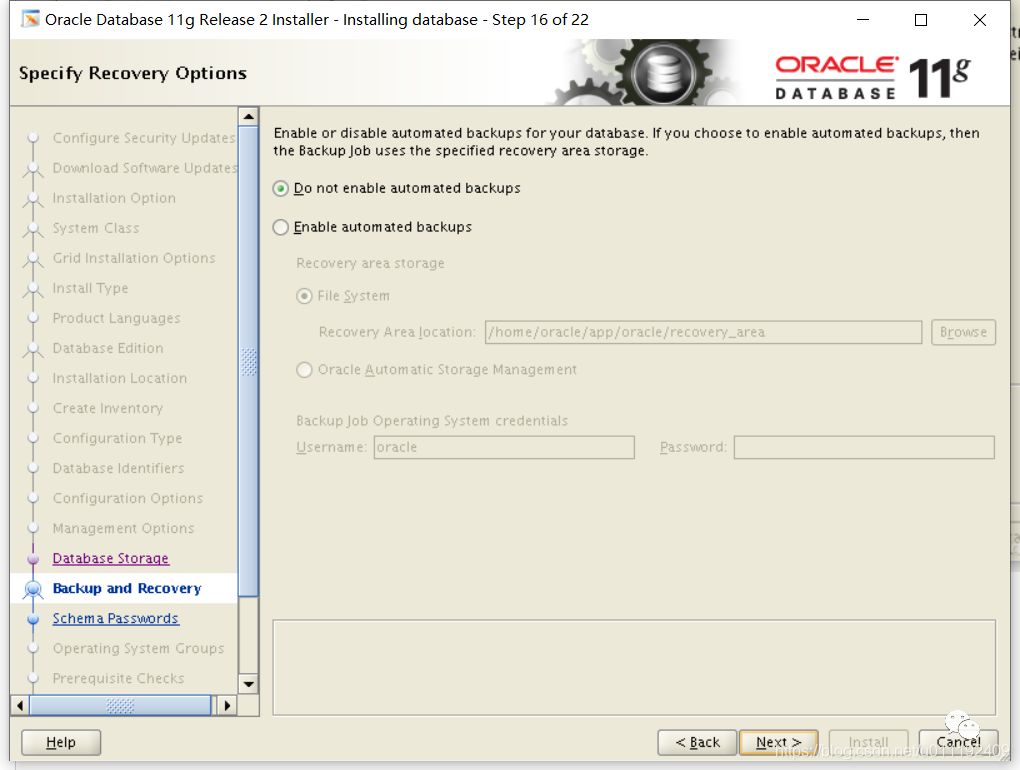Minimize the installer window
1020x770 pixels.
coord(863,20)
